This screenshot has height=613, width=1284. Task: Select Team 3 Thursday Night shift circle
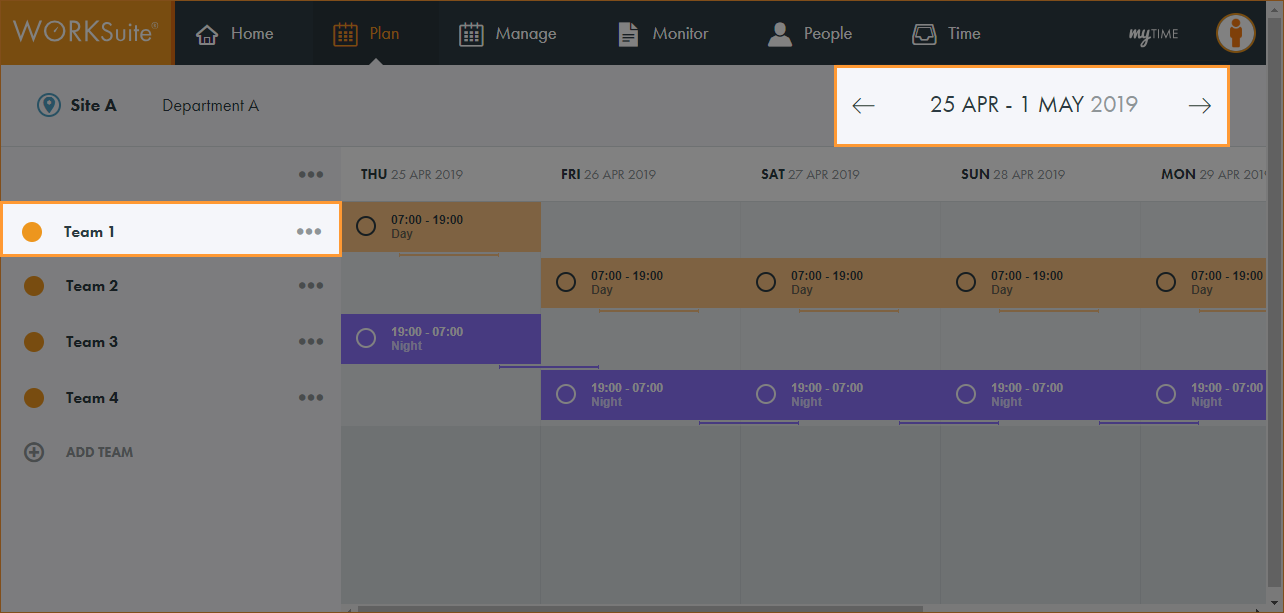coord(366,338)
